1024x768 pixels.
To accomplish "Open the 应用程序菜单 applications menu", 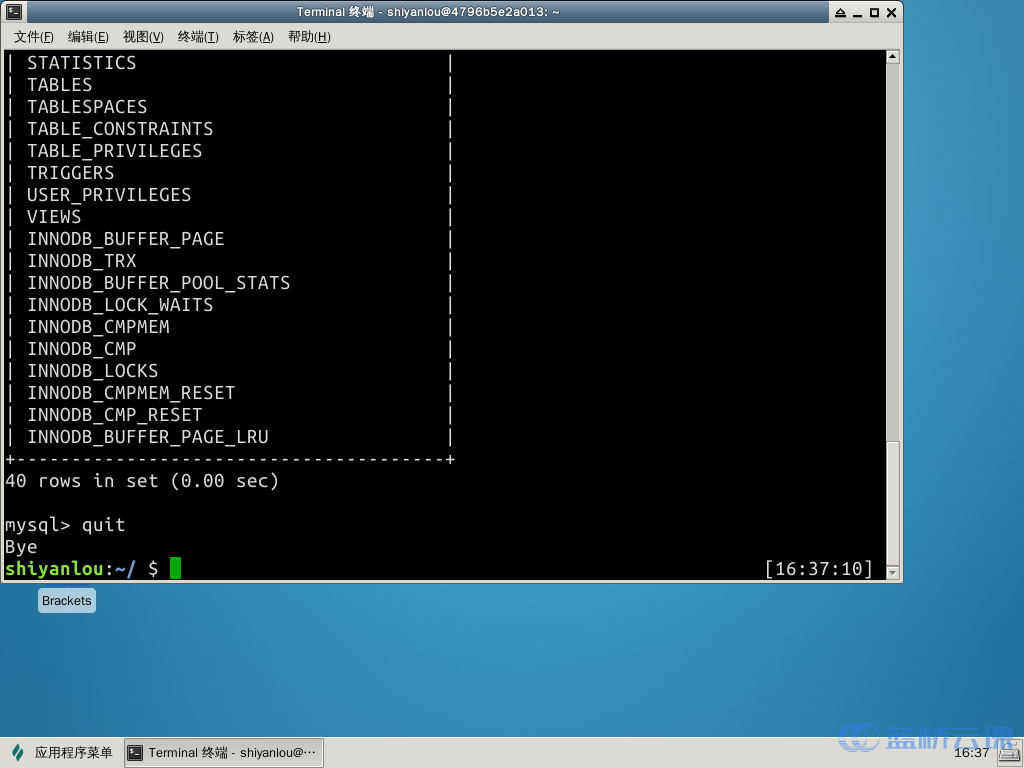I will pos(63,752).
